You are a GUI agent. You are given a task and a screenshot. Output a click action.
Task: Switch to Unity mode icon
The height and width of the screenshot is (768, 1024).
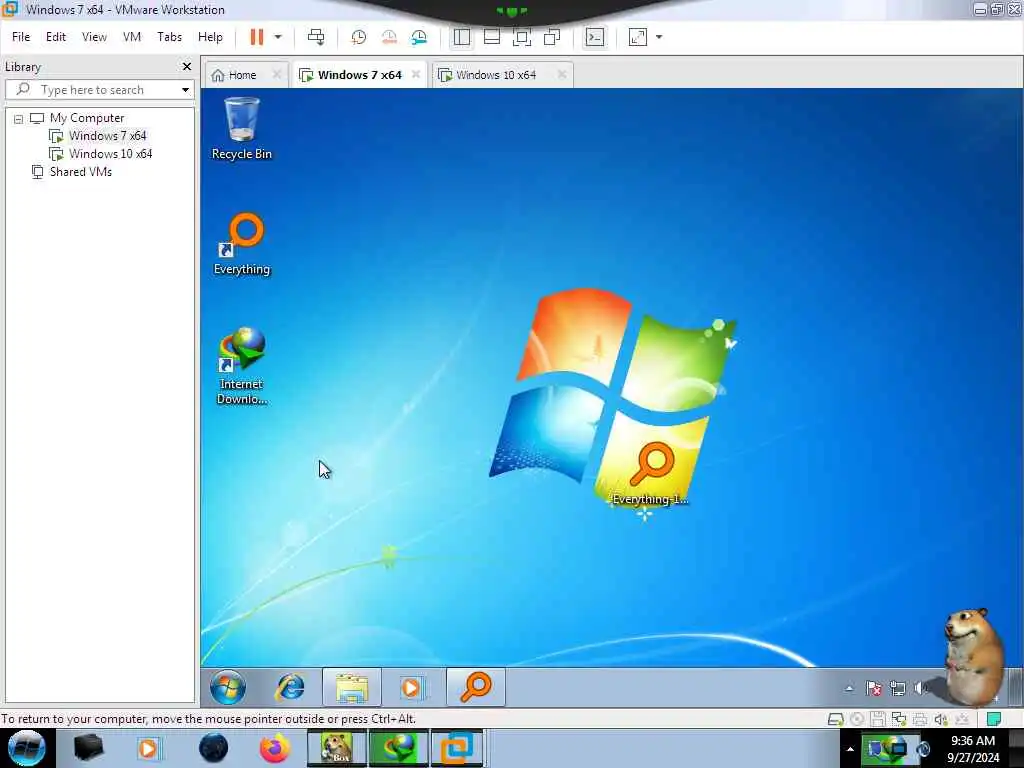[552, 37]
